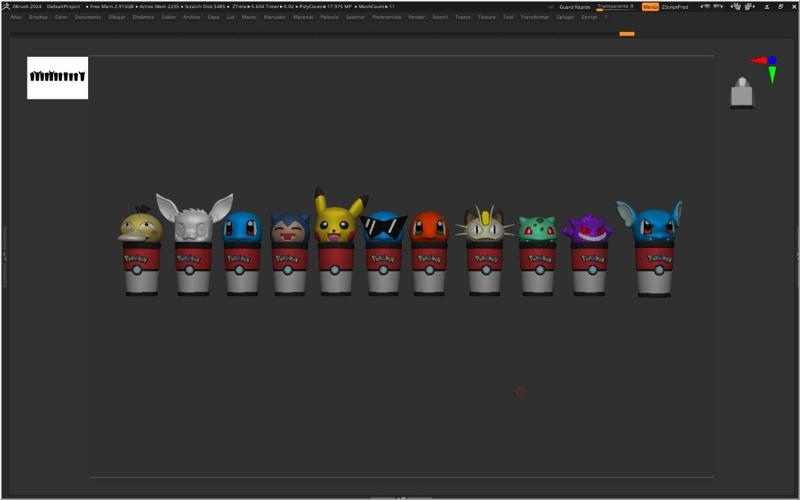Expand the bottom tray divider handle
800x500 pixels.
click(401, 497)
